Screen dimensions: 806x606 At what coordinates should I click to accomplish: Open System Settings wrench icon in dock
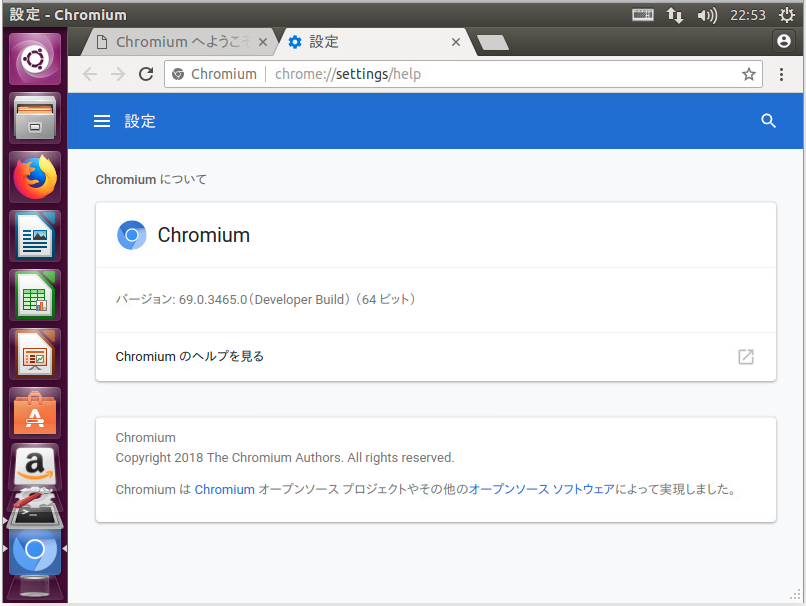[34, 497]
